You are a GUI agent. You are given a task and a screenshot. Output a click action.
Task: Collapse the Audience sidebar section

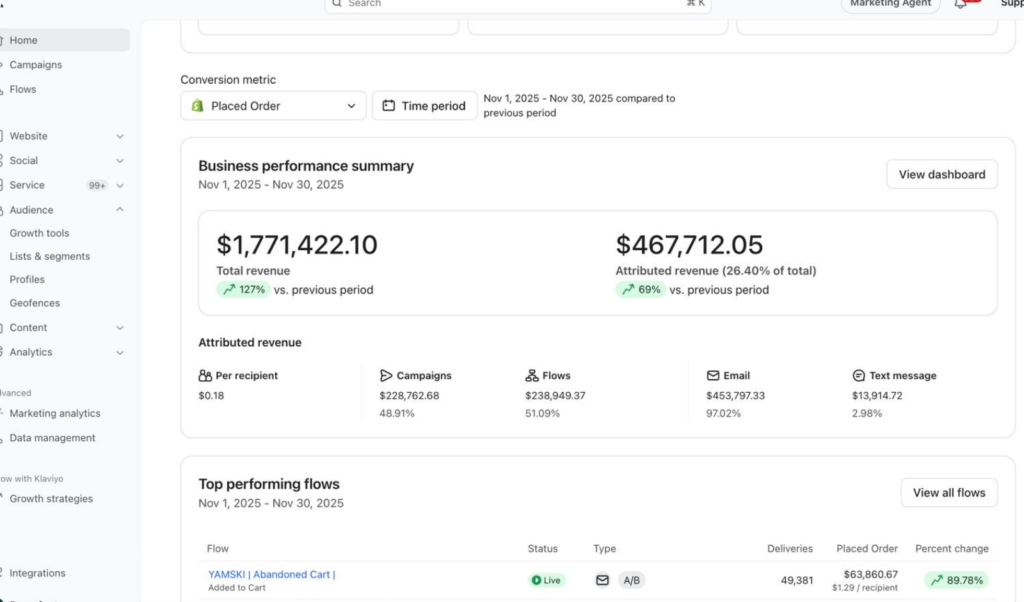click(x=120, y=210)
